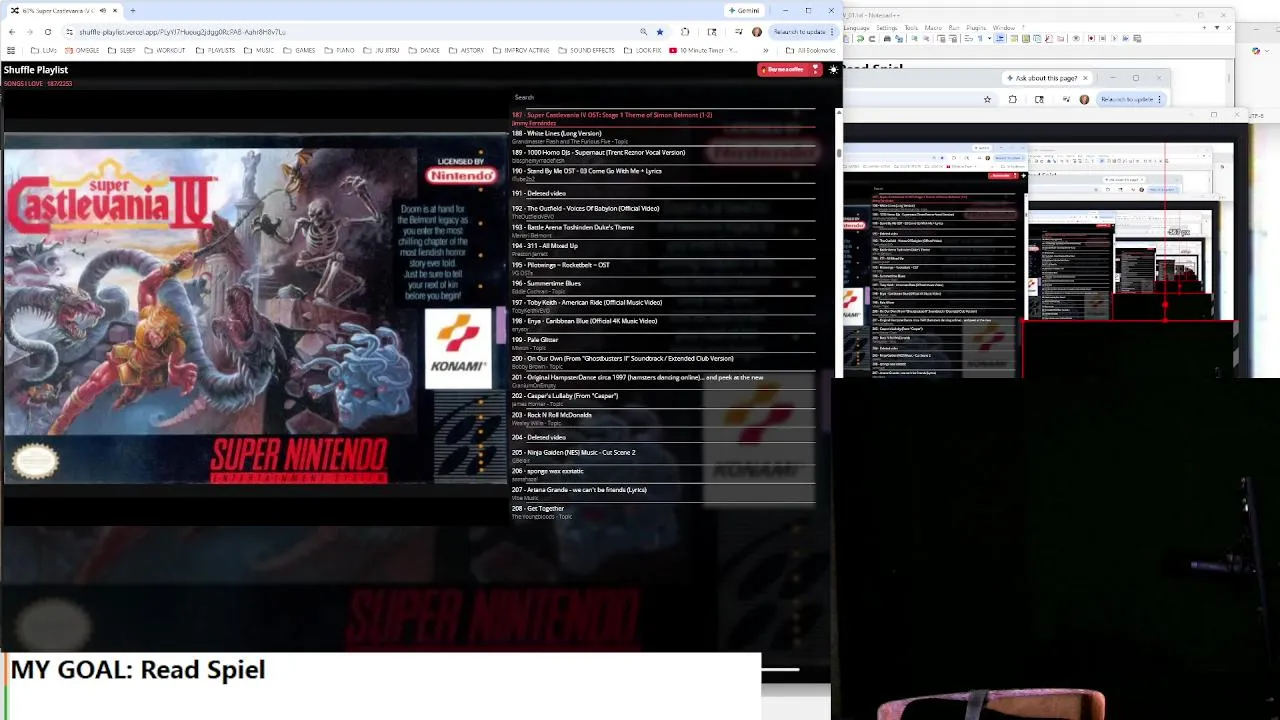Open the extensions puzzle icon in main Chrome window
The image size is (1280, 720).
pos(685,32)
